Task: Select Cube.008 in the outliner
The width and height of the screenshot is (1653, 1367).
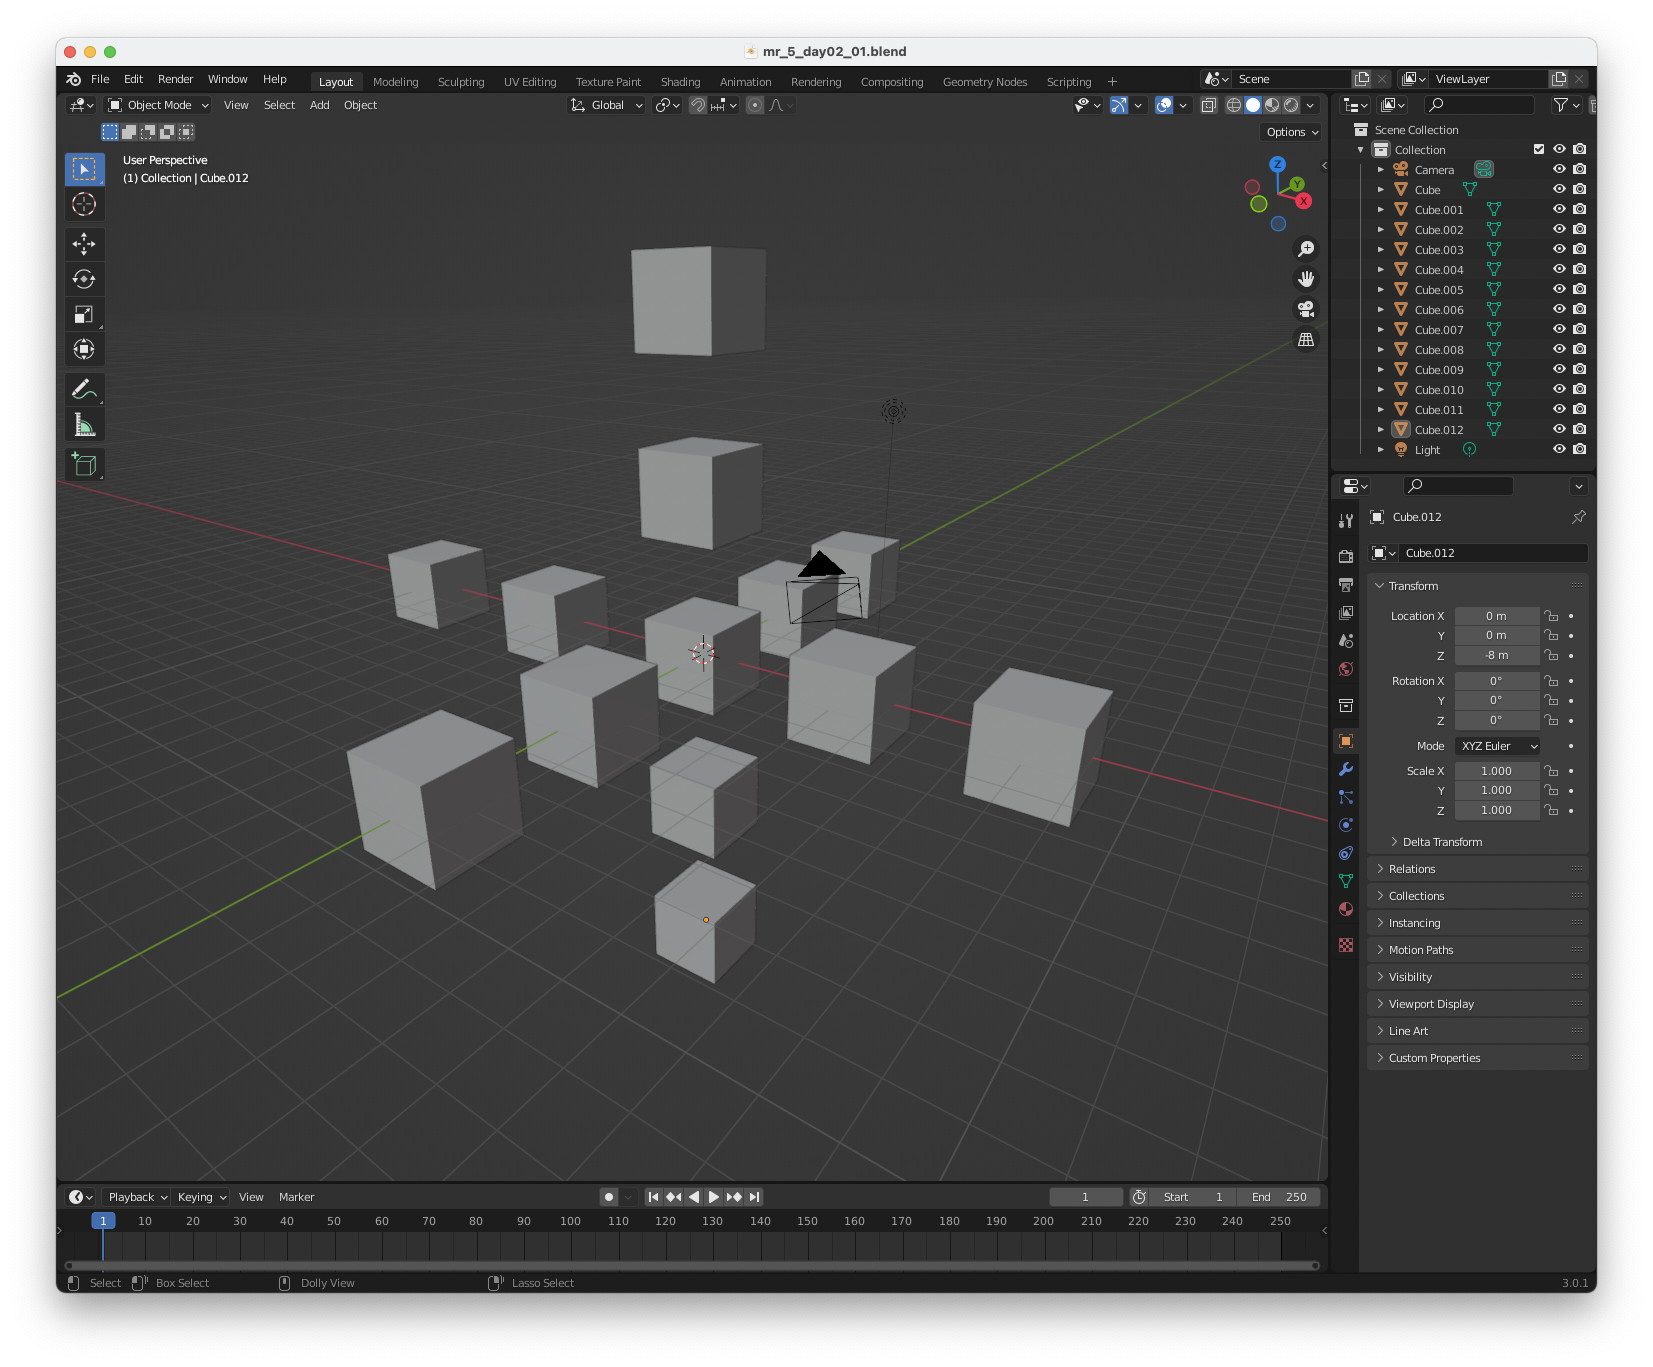Action: [1438, 350]
